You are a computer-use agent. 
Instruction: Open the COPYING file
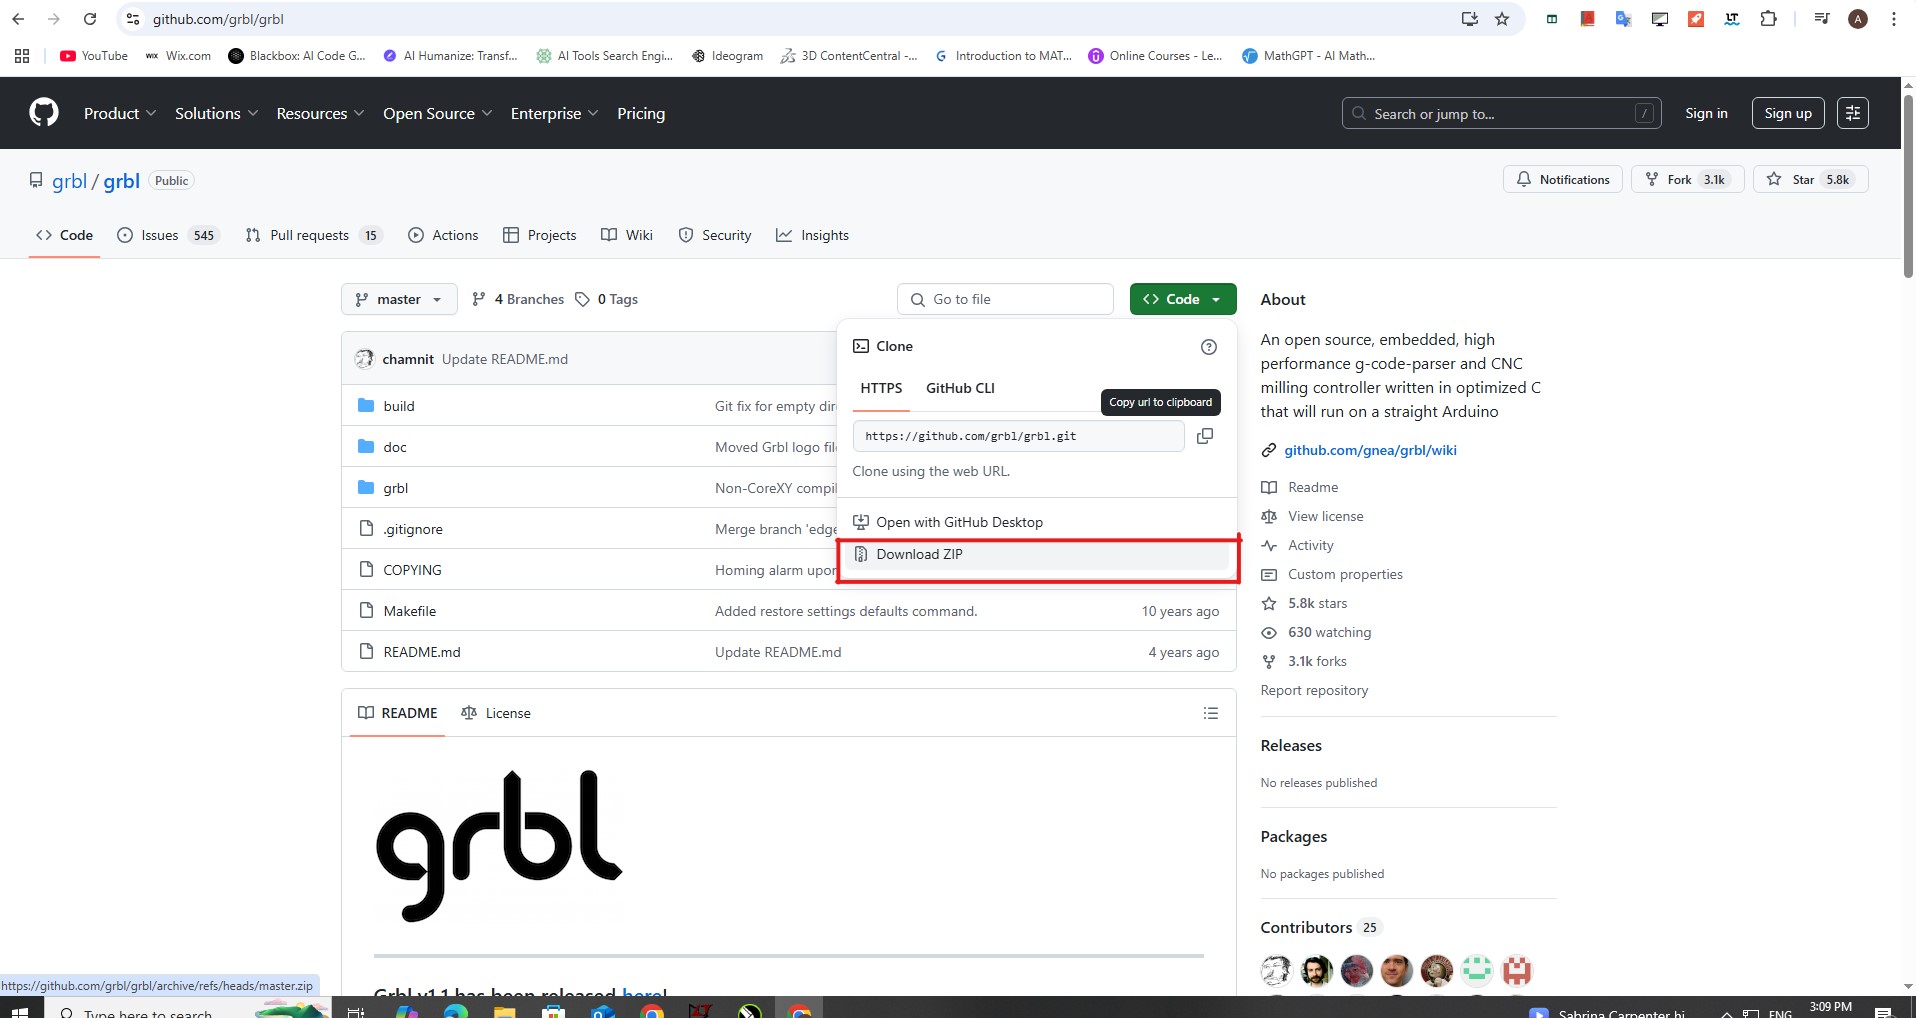(x=412, y=570)
